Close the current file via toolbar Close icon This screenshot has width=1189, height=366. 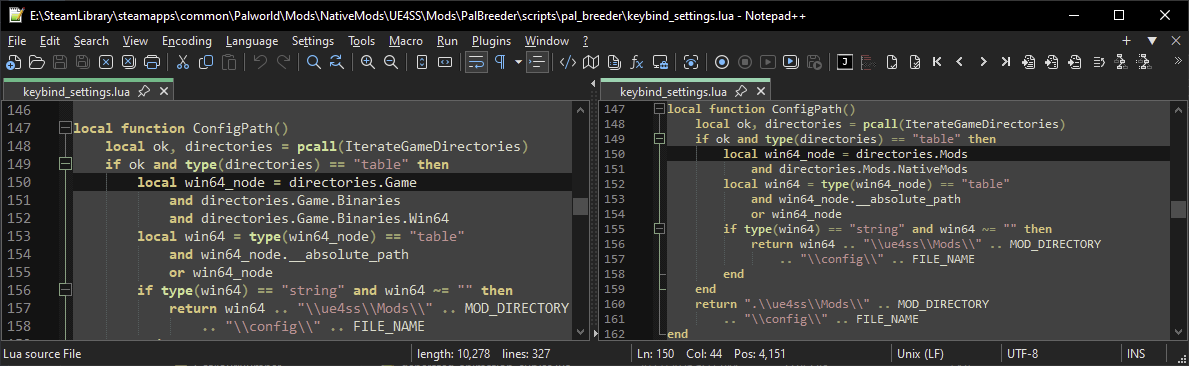[x=106, y=62]
